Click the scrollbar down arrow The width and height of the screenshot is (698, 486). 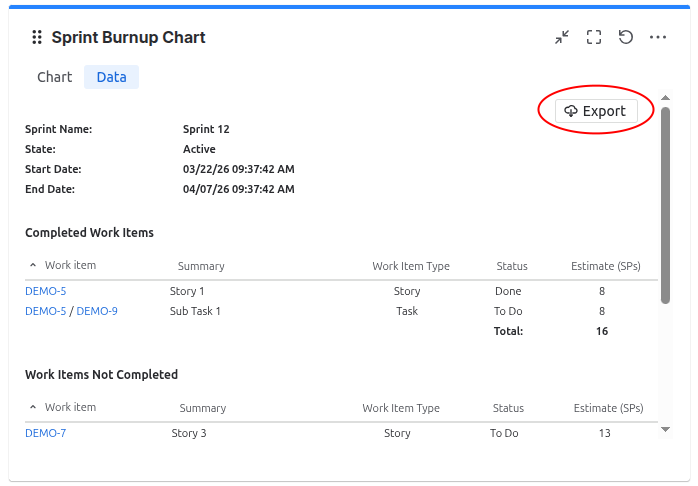click(x=666, y=429)
